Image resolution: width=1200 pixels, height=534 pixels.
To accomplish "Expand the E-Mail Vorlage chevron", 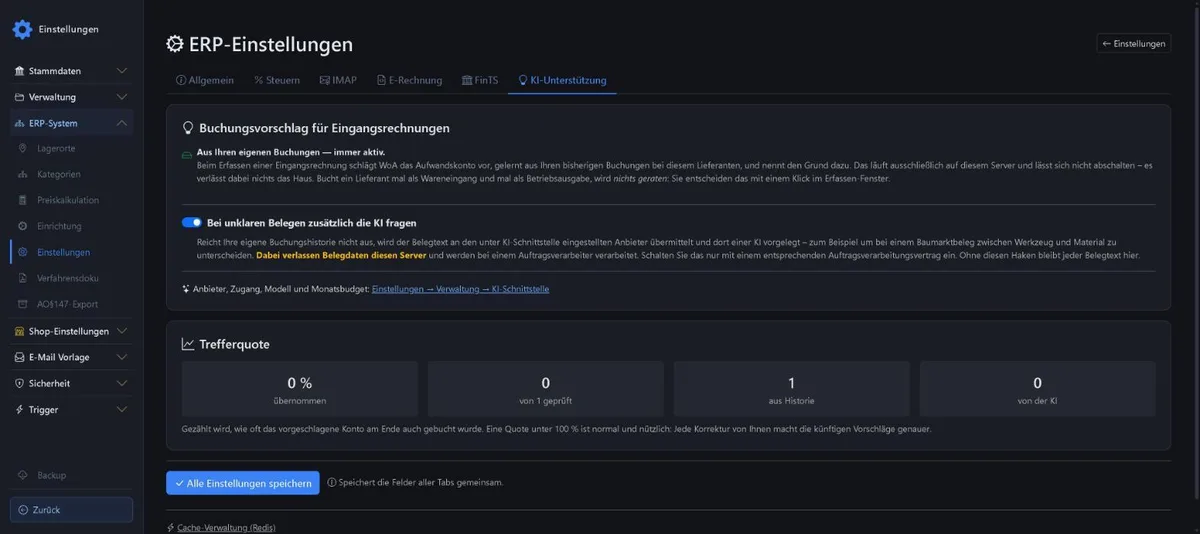I will point(122,357).
